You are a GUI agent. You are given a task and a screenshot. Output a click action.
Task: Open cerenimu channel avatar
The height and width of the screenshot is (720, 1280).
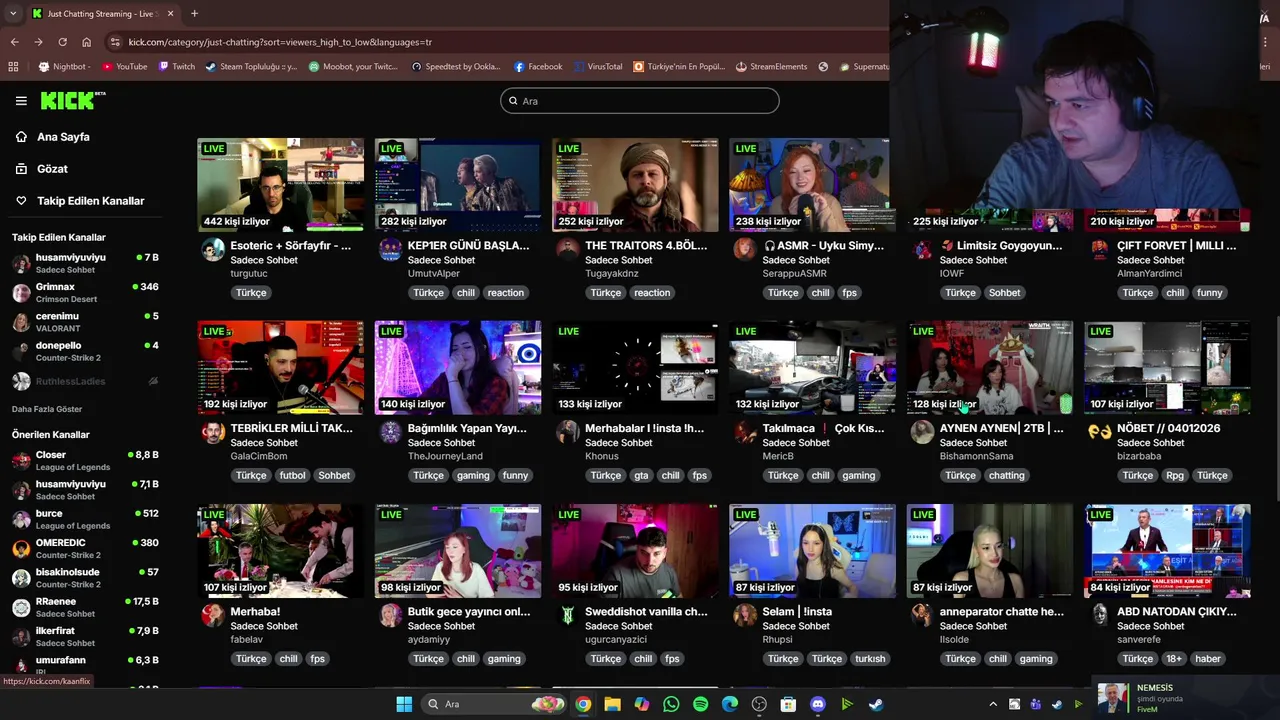(21, 322)
